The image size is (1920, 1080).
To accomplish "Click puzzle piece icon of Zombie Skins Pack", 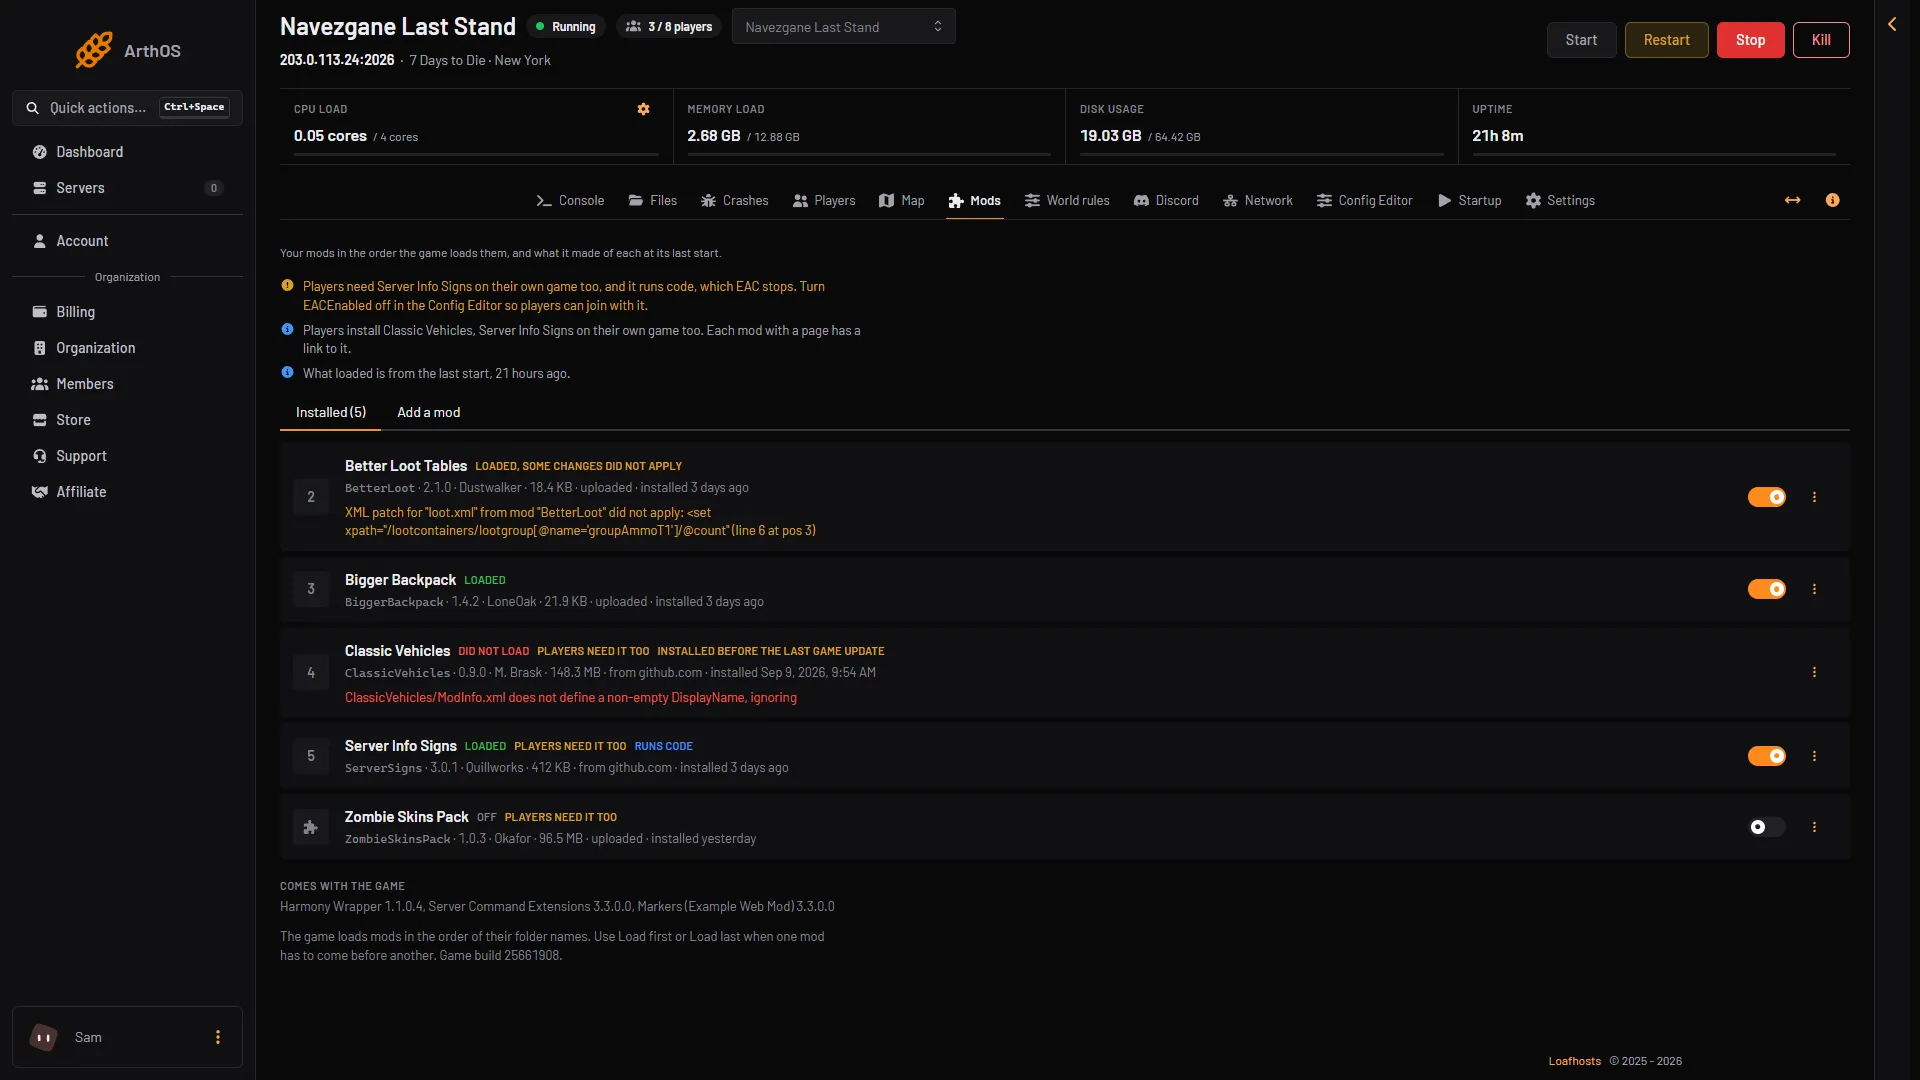I will pyautogui.click(x=311, y=827).
